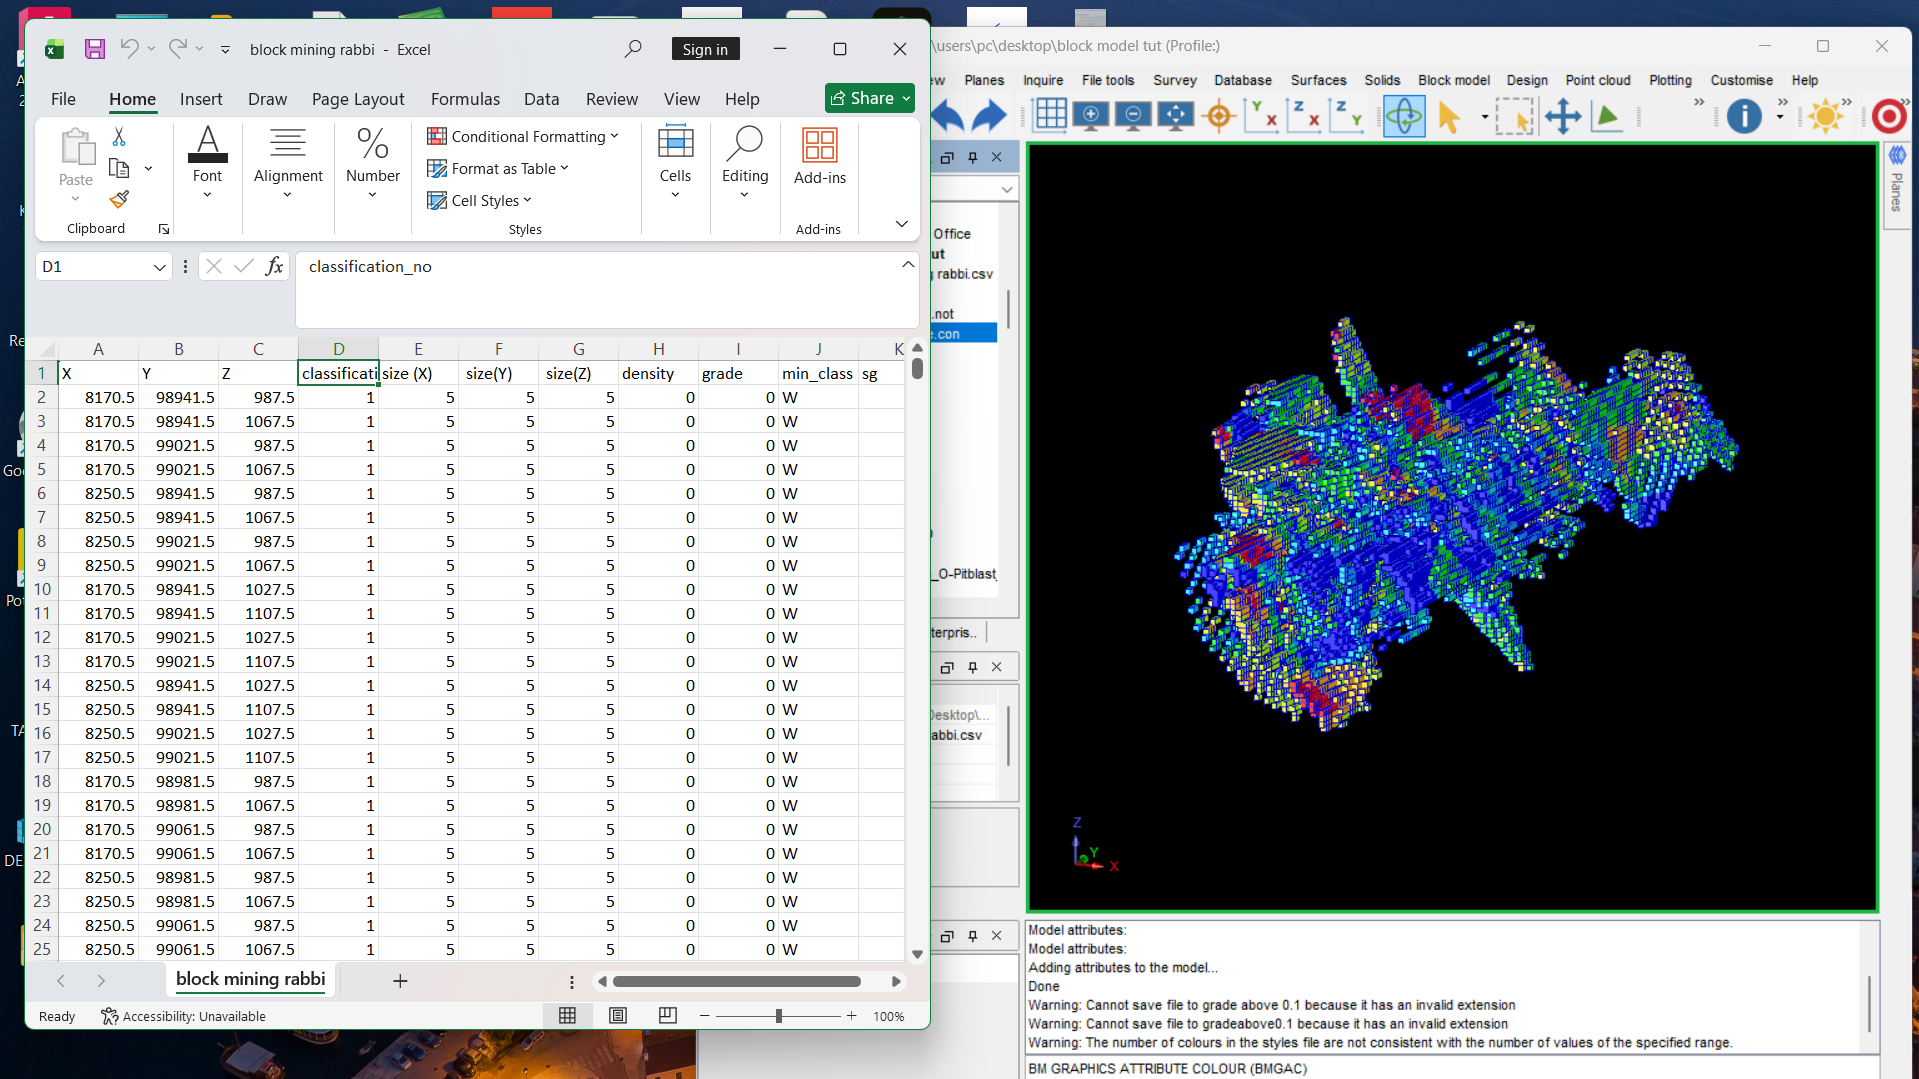
Task: Click the Excel horizontal scrollbar
Action: [x=736, y=981]
